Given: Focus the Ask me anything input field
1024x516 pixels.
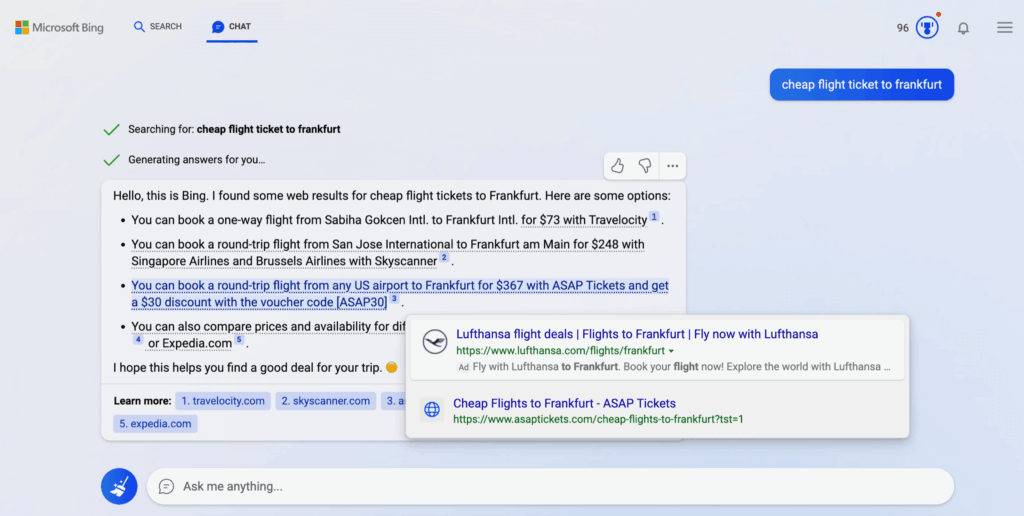Looking at the screenshot, I should pyautogui.click(x=550, y=487).
